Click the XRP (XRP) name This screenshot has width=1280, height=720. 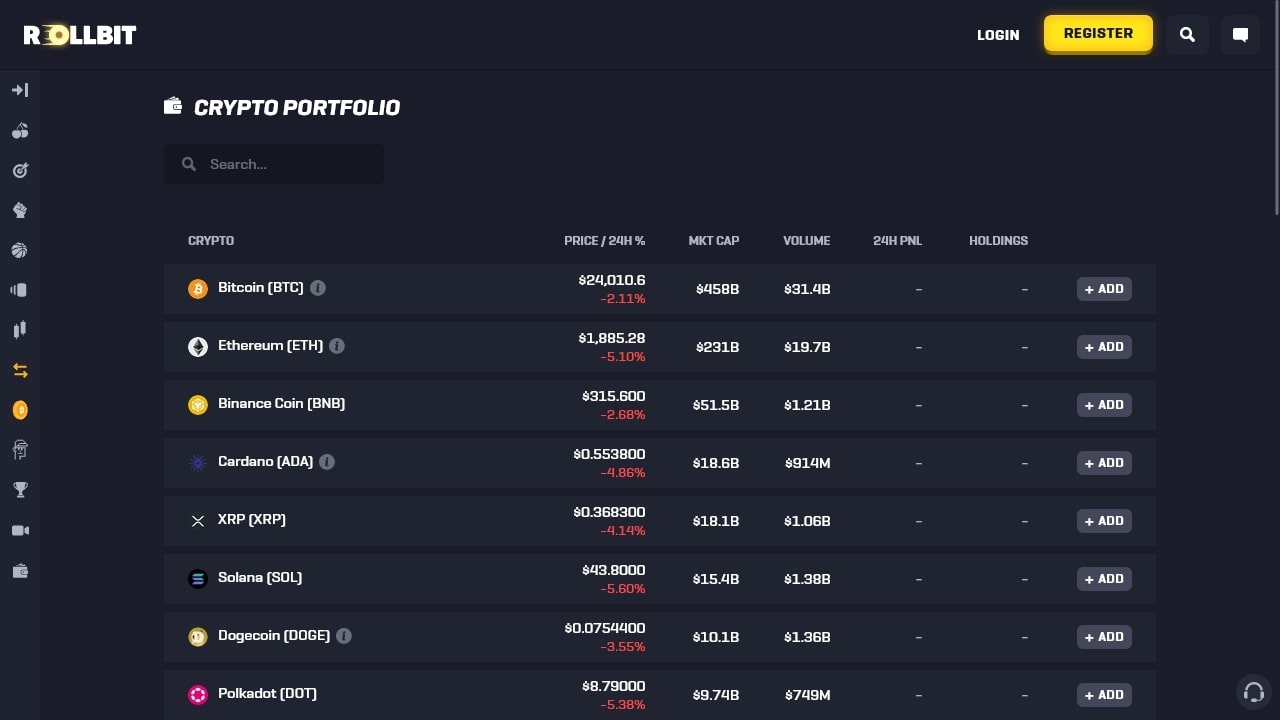(252, 519)
